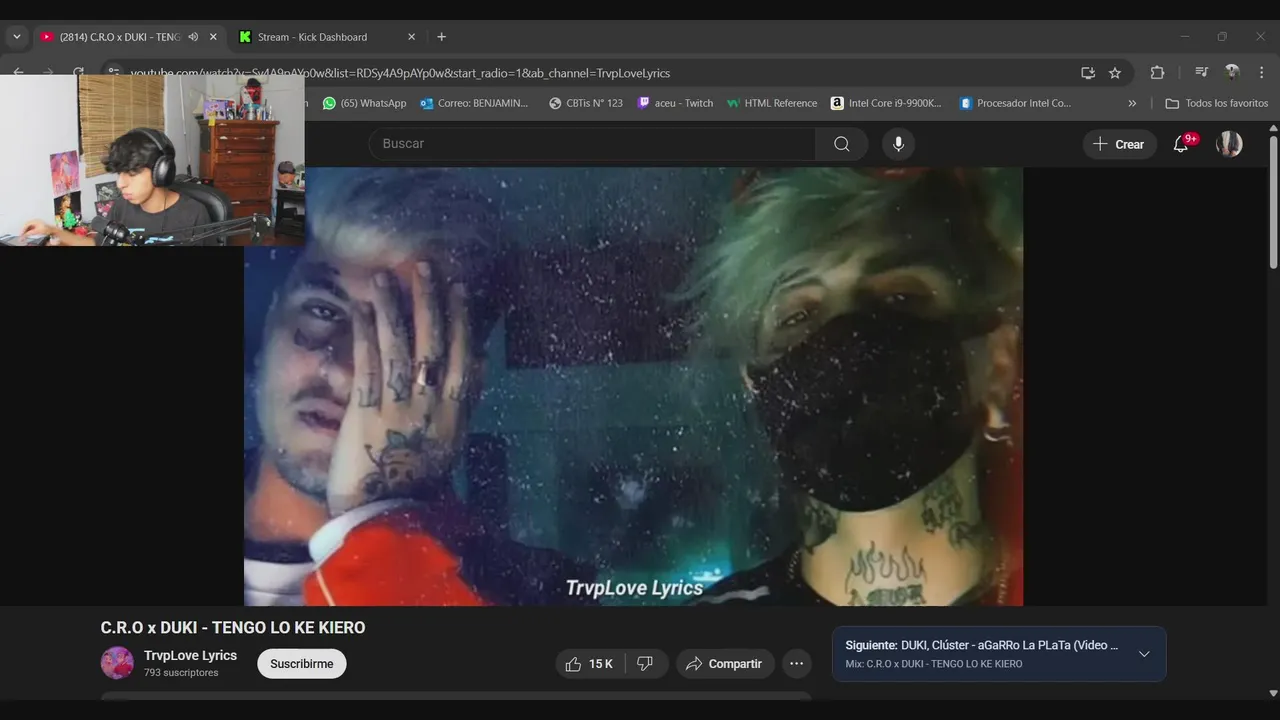Expand hidden bookmarks with the double chevron

(x=1132, y=103)
